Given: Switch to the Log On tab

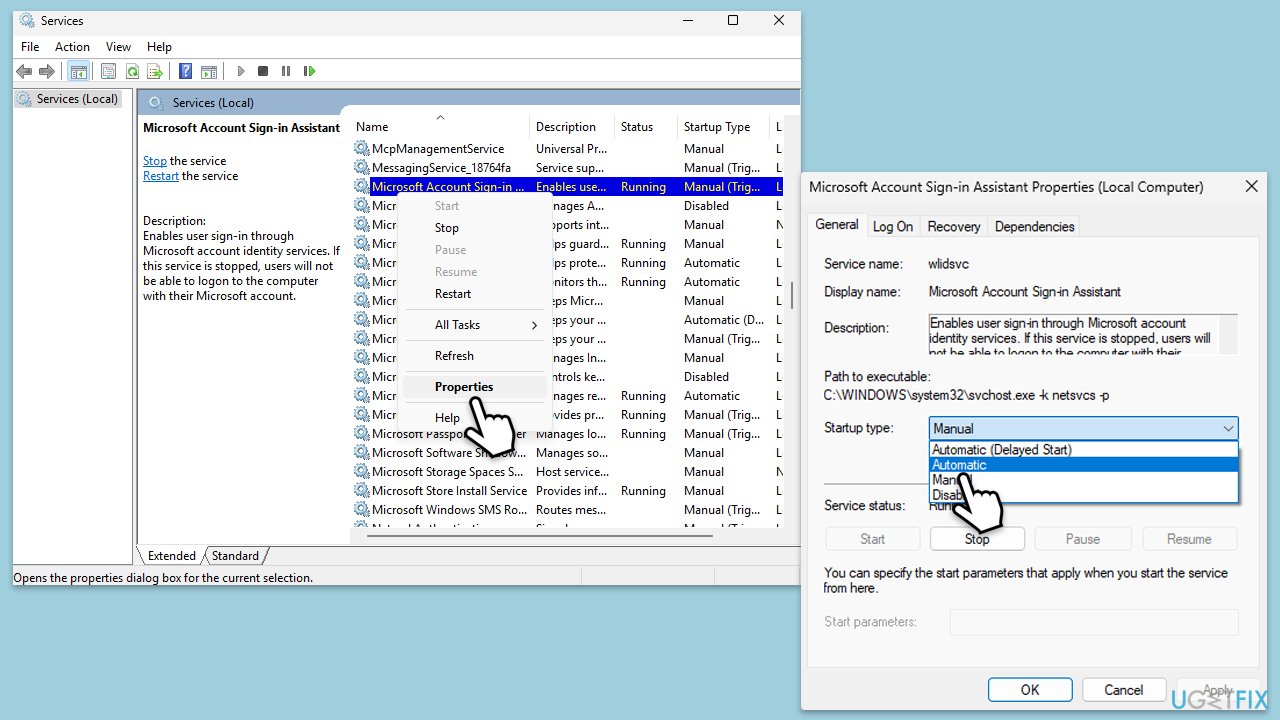Looking at the screenshot, I should click(x=892, y=226).
